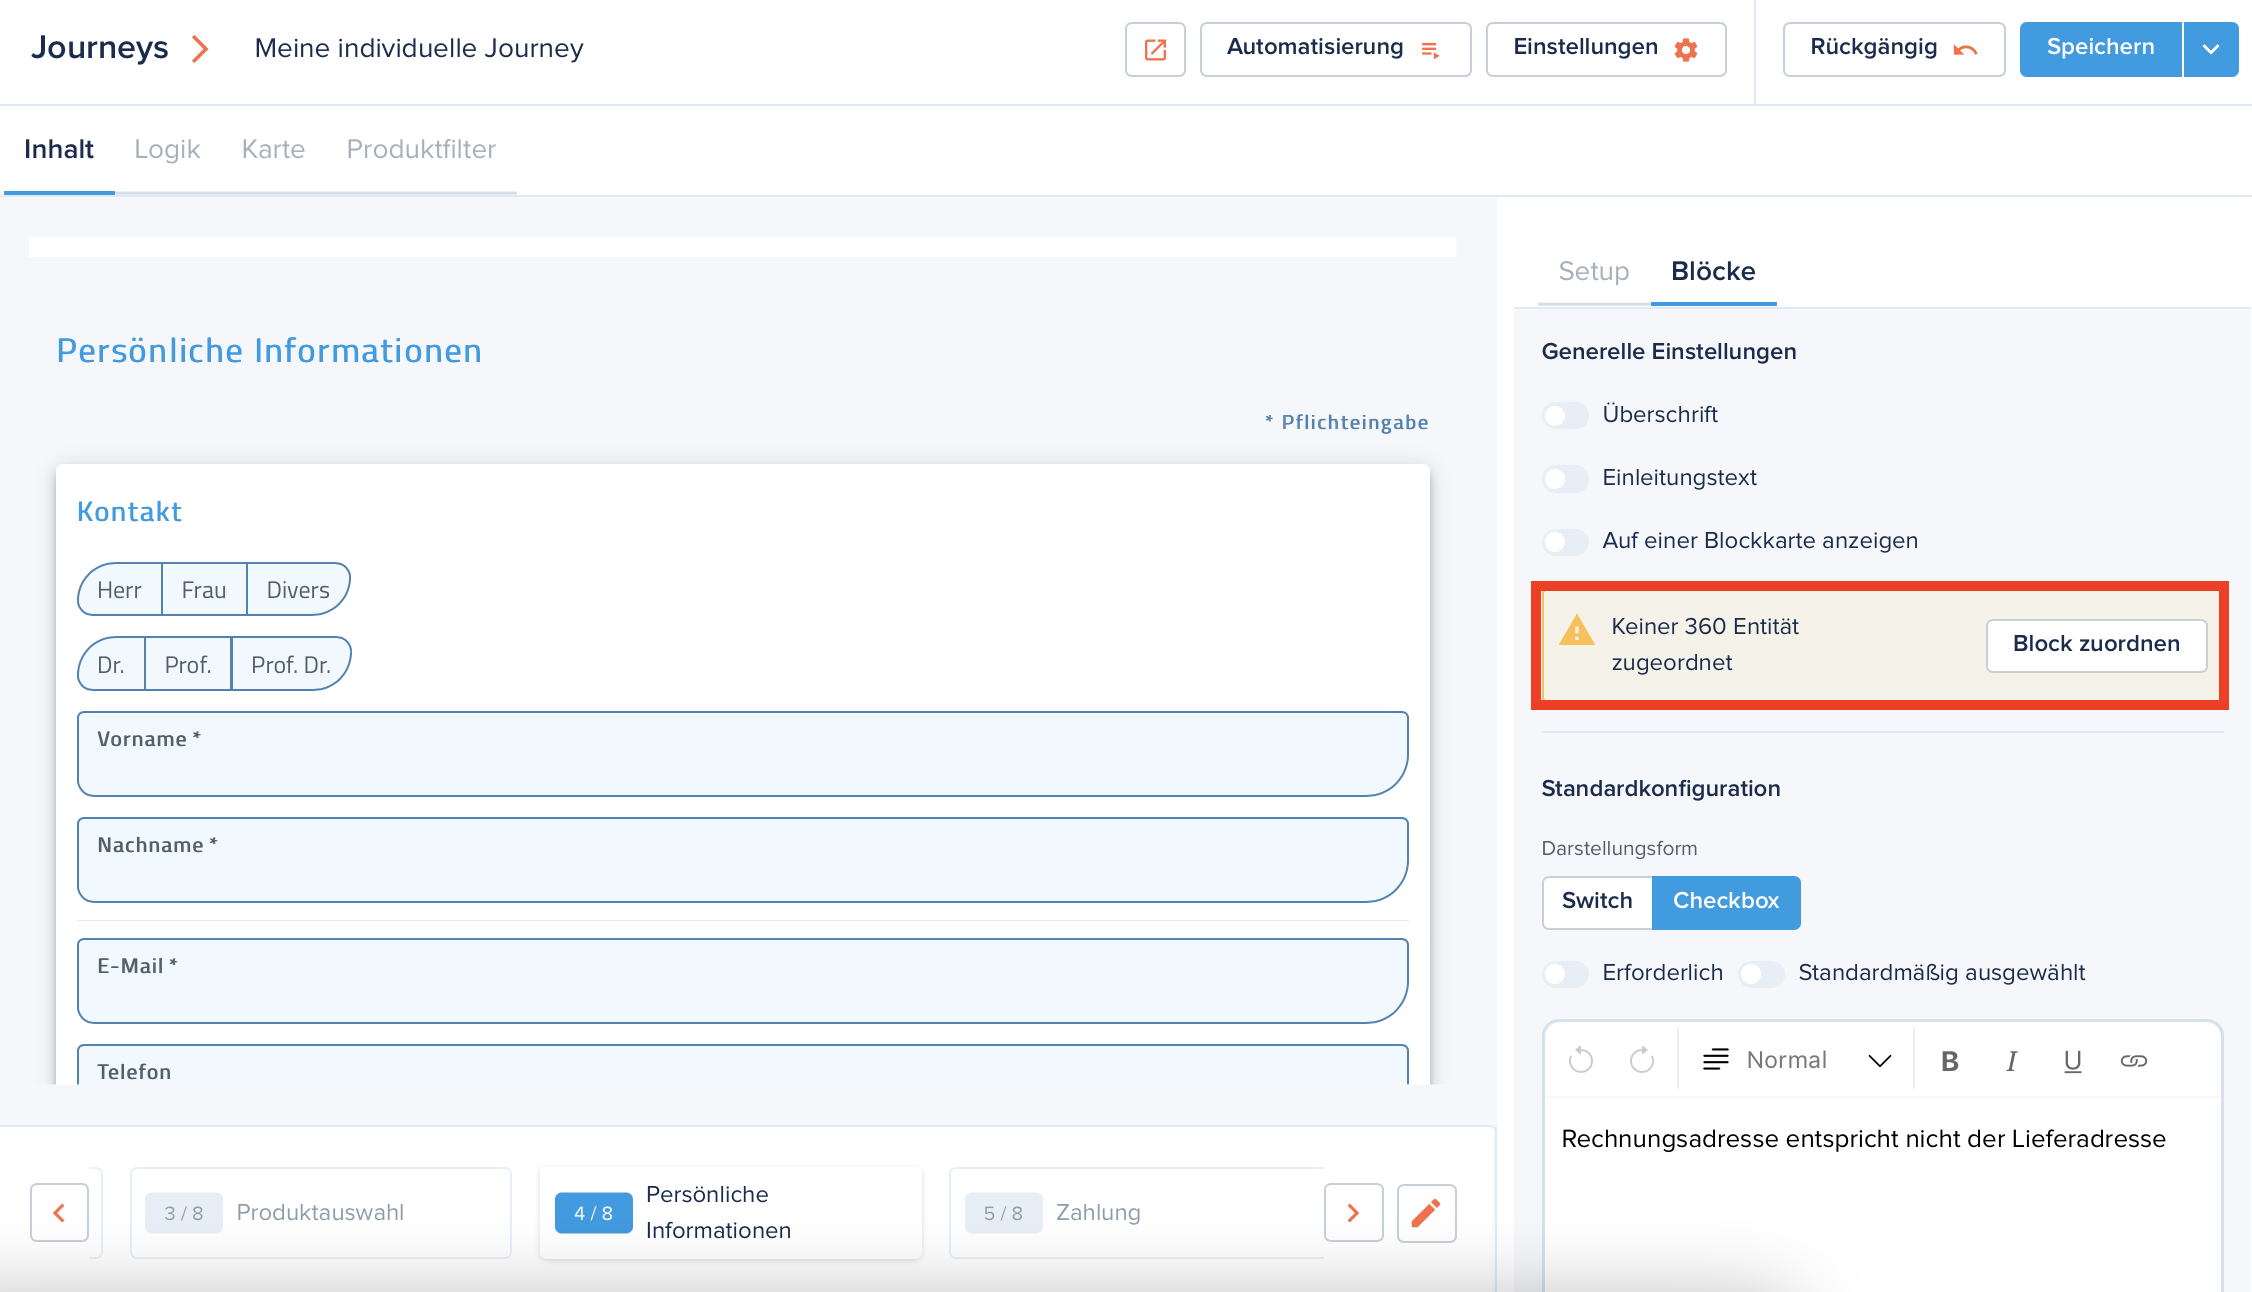The image size is (2252, 1292).
Task: Click the Persönliche Informationen page title
Action: (x=269, y=351)
